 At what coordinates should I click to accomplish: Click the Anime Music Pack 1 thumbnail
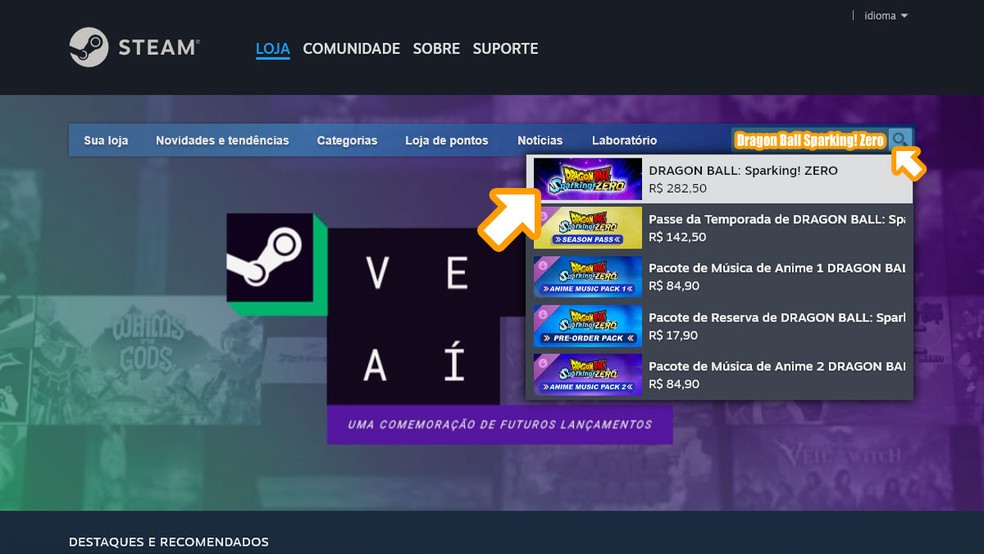pos(587,277)
